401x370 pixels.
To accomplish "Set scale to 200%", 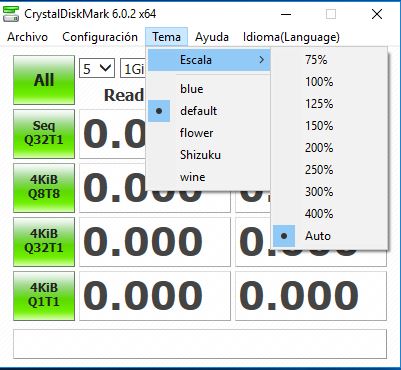I will tap(329, 148).
